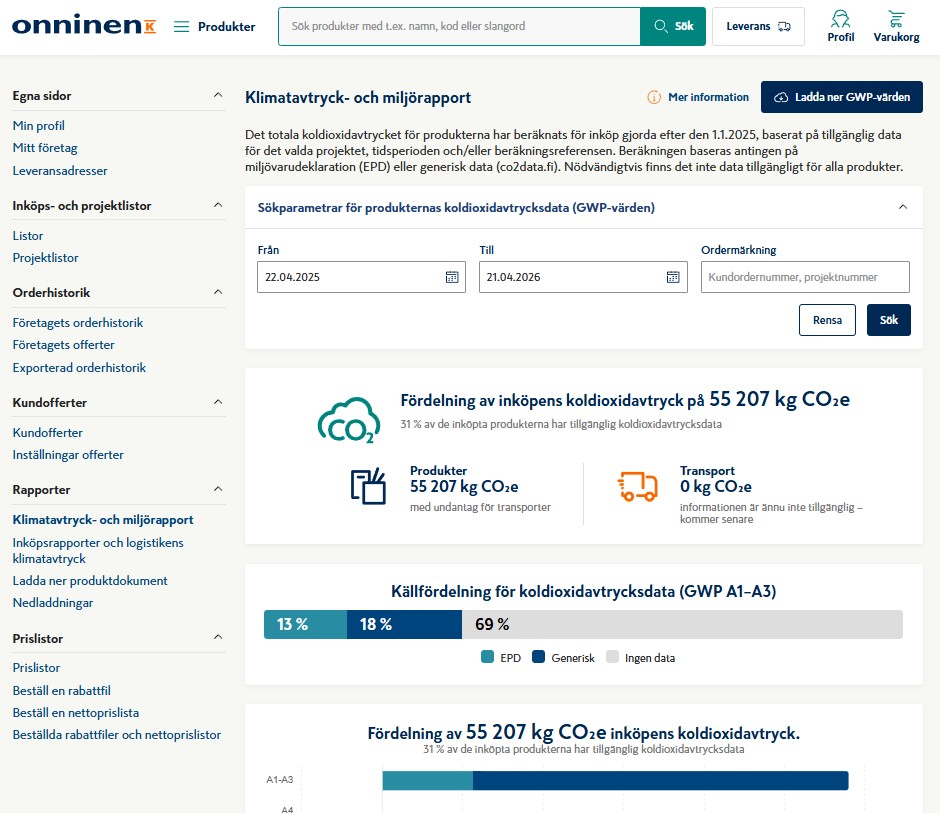This screenshot has width=940, height=813.
Task: Click the Rensa button
Action: (x=827, y=320)
